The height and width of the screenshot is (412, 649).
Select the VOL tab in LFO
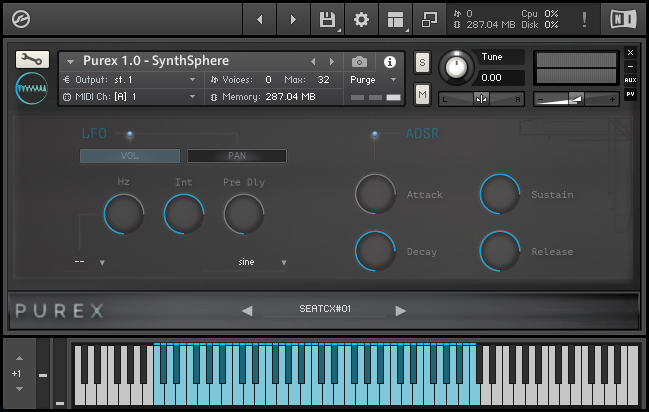coord(130,156)
